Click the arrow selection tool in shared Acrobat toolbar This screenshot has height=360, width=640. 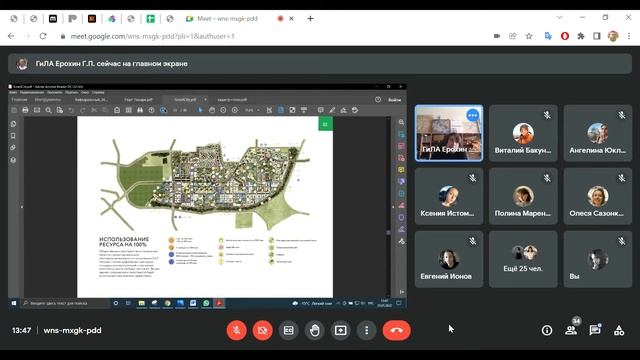(200, 110)
